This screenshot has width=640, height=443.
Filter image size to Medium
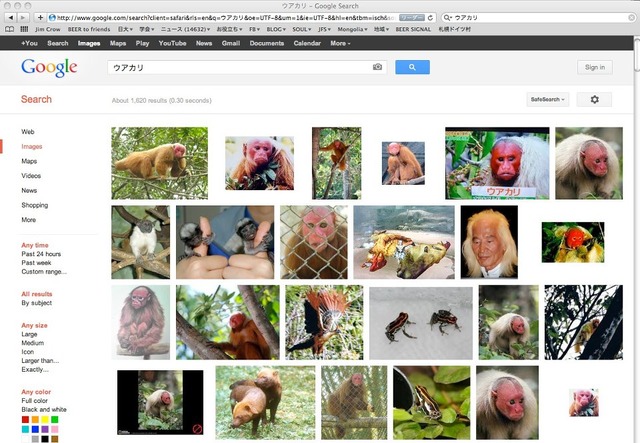tap(33, 343)
